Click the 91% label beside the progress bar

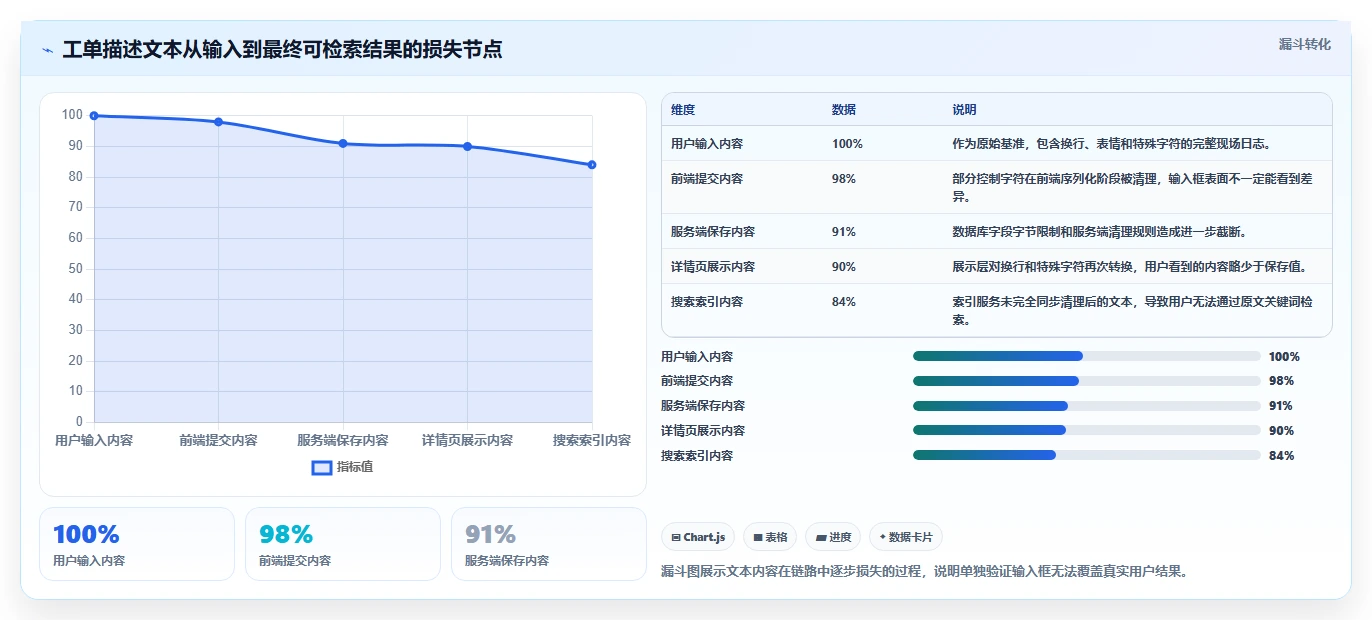pos(1281,406)
